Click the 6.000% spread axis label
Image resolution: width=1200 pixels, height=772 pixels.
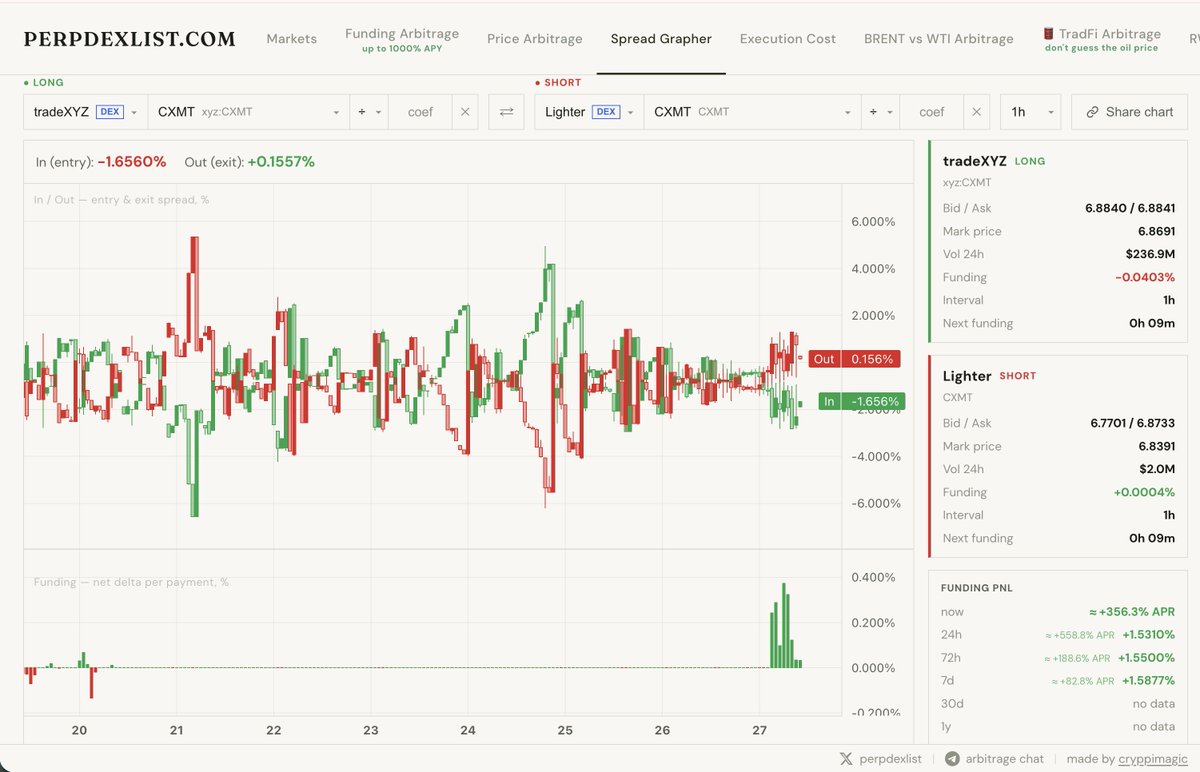pos(873,222)
